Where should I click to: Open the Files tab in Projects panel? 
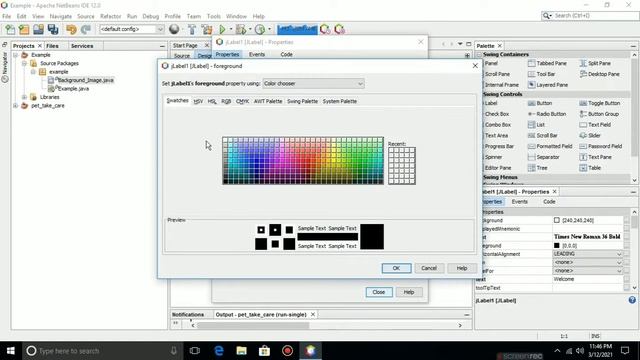pyautogui.click(x=52, y=46)
